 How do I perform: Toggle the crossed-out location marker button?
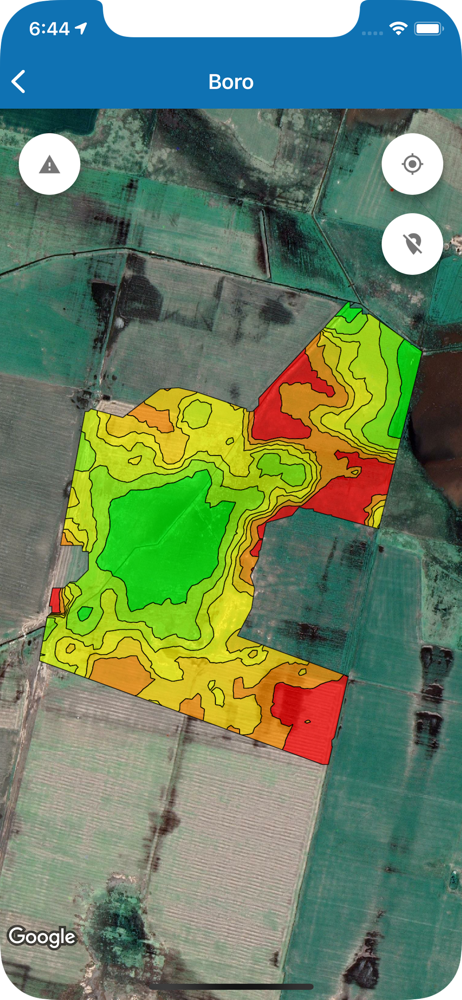pyautogui.click(x=412, y=244)
